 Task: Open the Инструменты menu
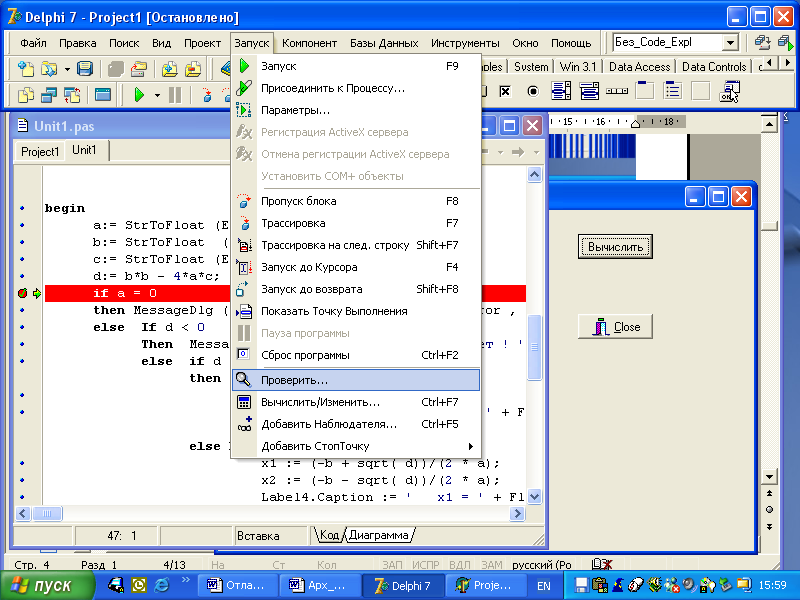pos(465,43)
